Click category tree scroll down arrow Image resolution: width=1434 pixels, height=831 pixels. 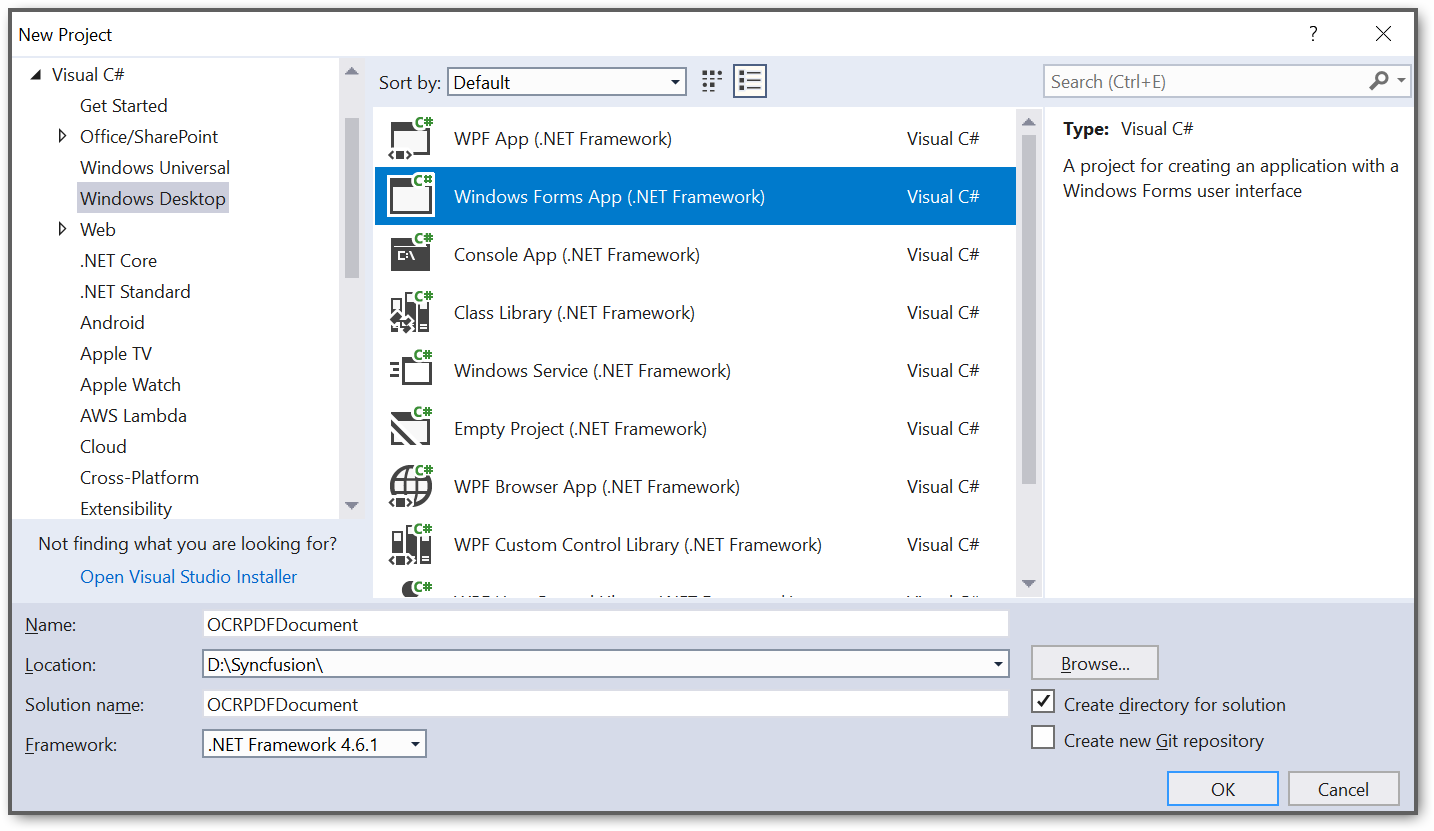point(351,505)
